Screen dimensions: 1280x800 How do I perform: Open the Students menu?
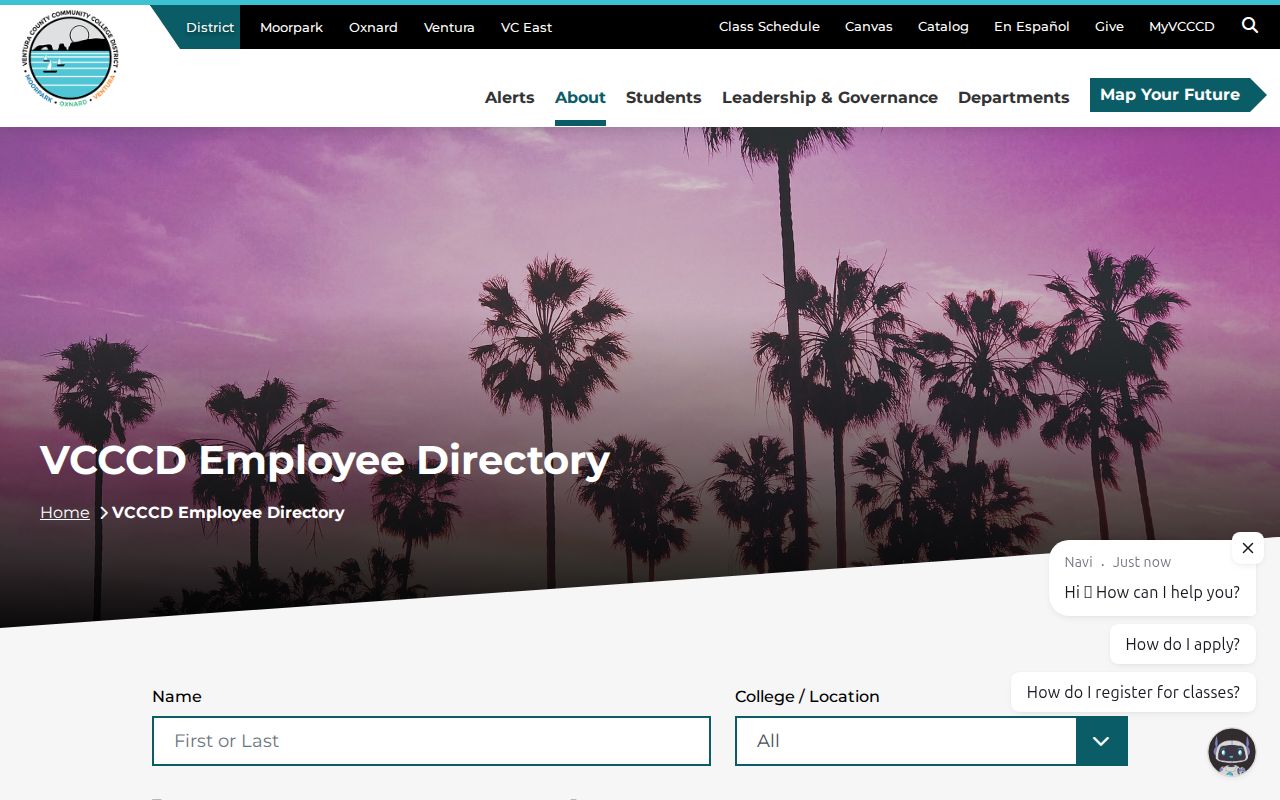[x=664, y=97]
